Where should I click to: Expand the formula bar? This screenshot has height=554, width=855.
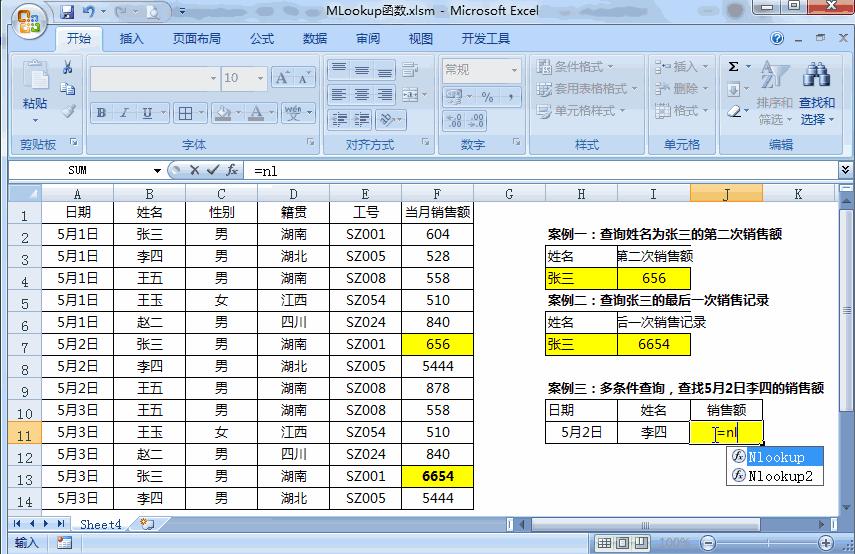click(845, 170)
